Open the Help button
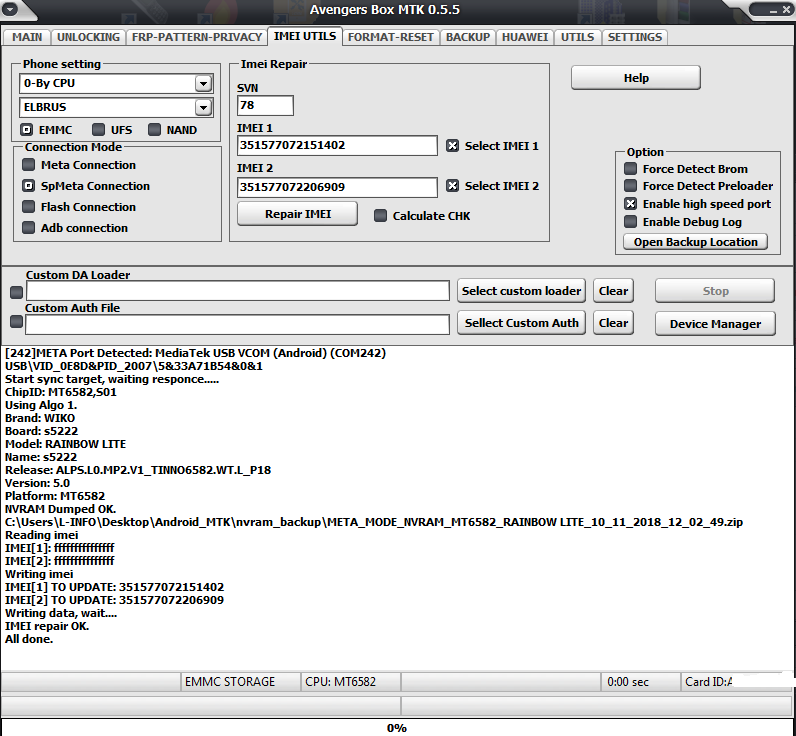 click(636, 78)
